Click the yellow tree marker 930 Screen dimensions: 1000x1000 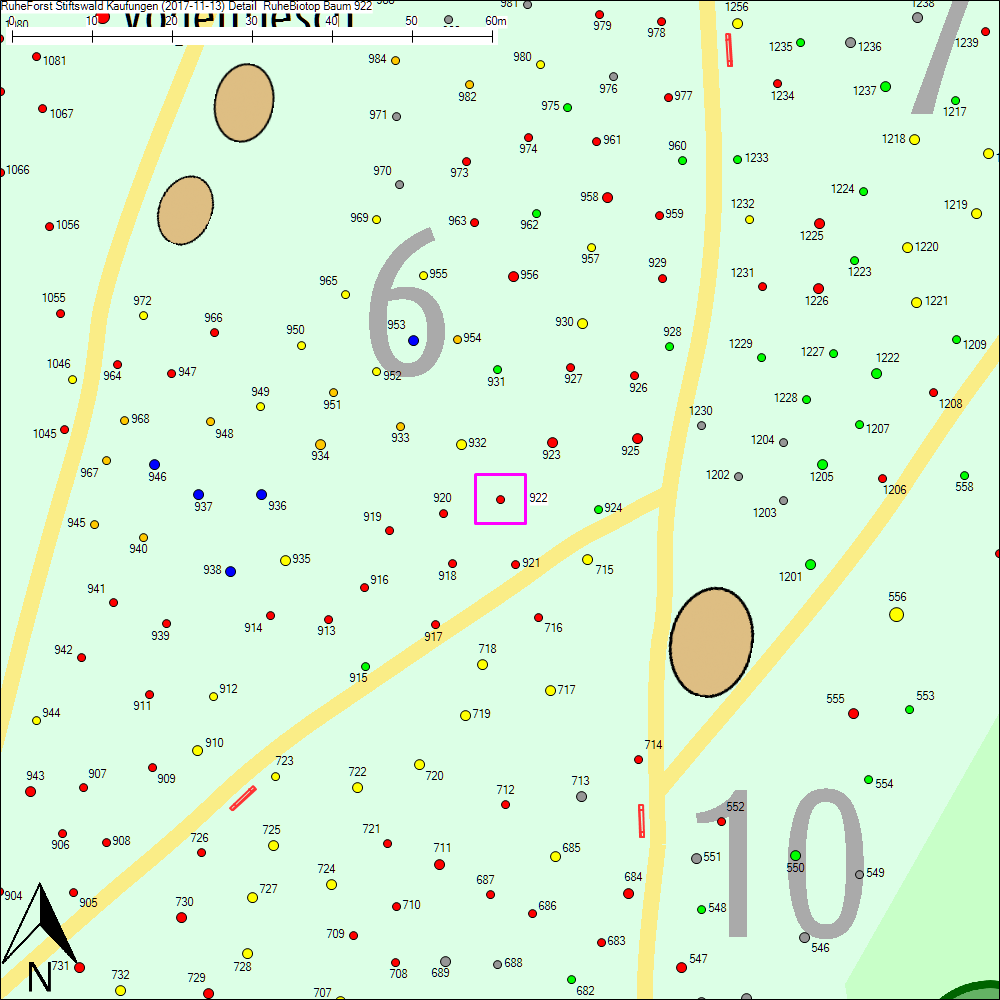582,323
